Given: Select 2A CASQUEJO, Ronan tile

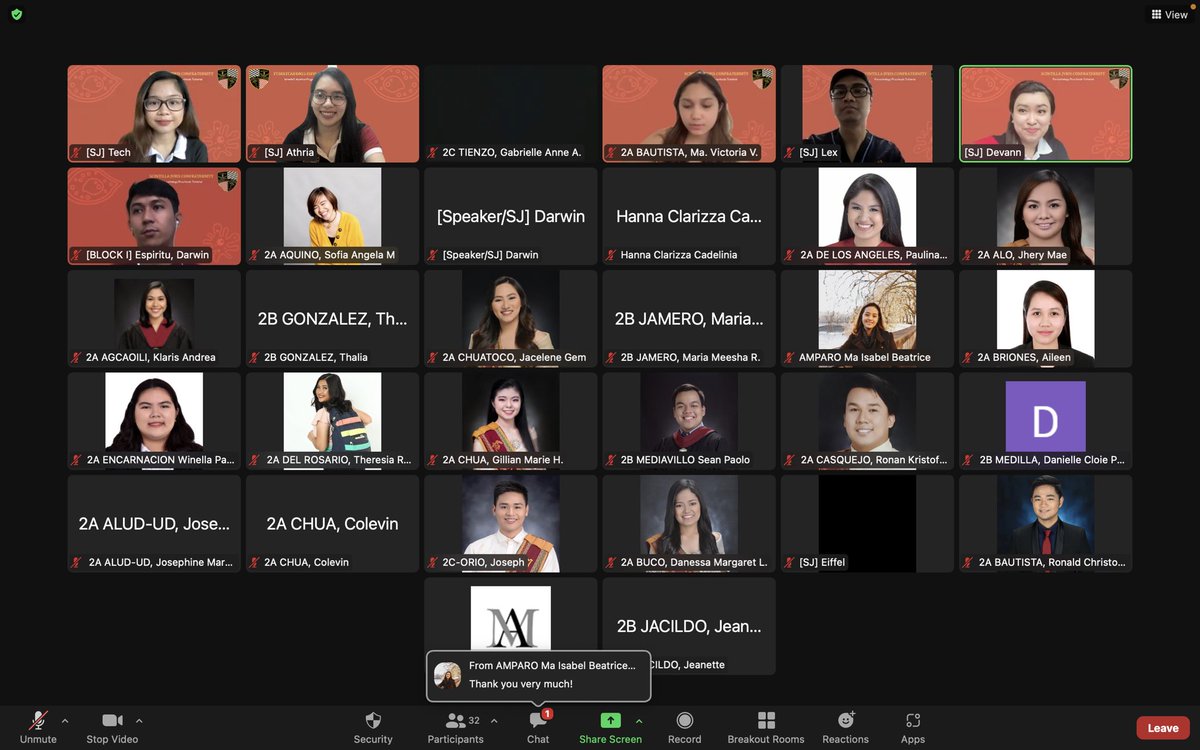Looking at the screenshot, I should 867,421.
